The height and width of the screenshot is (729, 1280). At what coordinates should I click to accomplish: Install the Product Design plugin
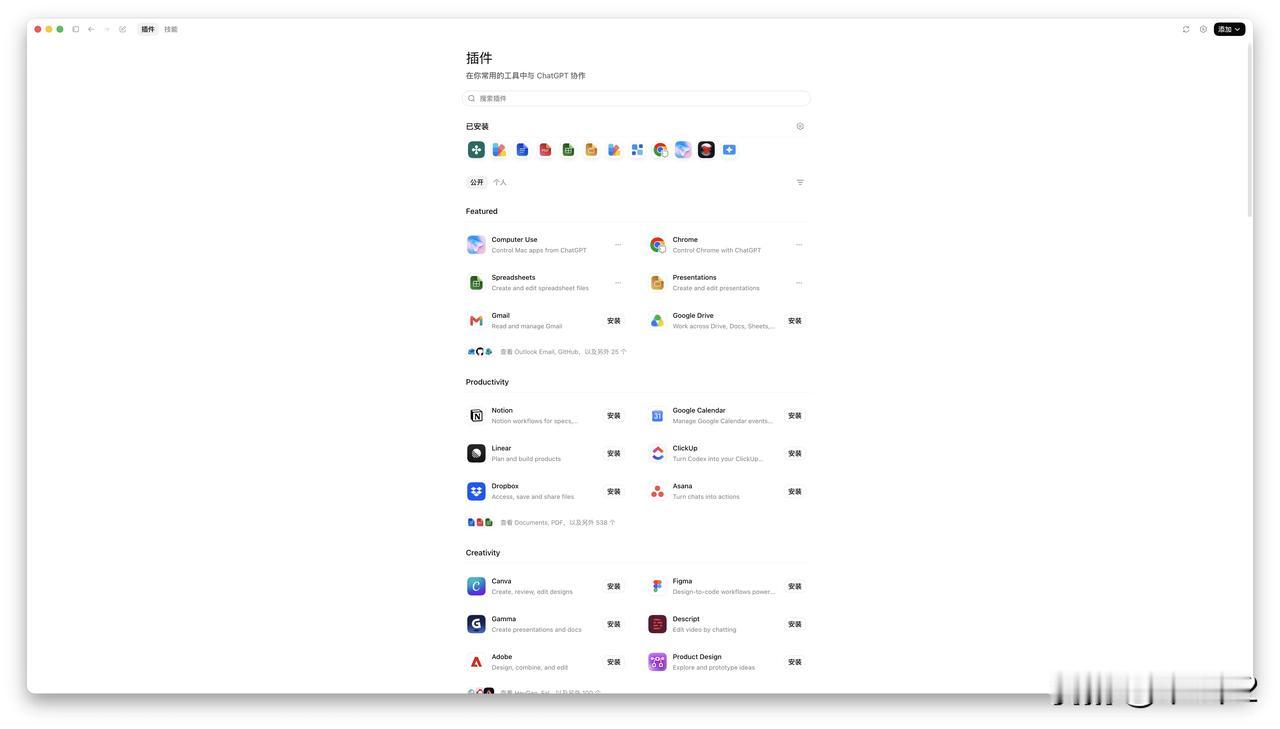tap(795, 663)
